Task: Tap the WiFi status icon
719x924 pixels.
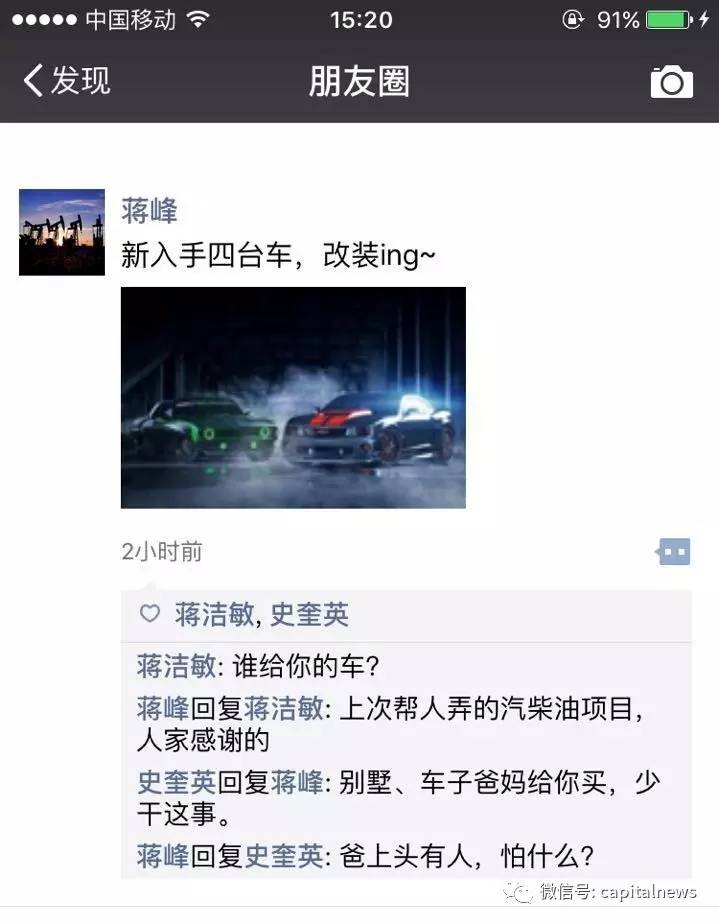Action: (x=198, y=19)
